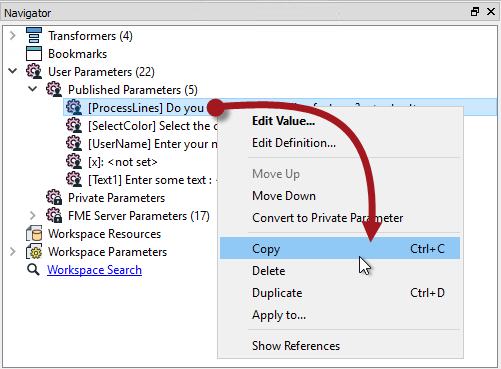Click the Bookmarks window icon
The image size is (501, 369).
[34, 53]
